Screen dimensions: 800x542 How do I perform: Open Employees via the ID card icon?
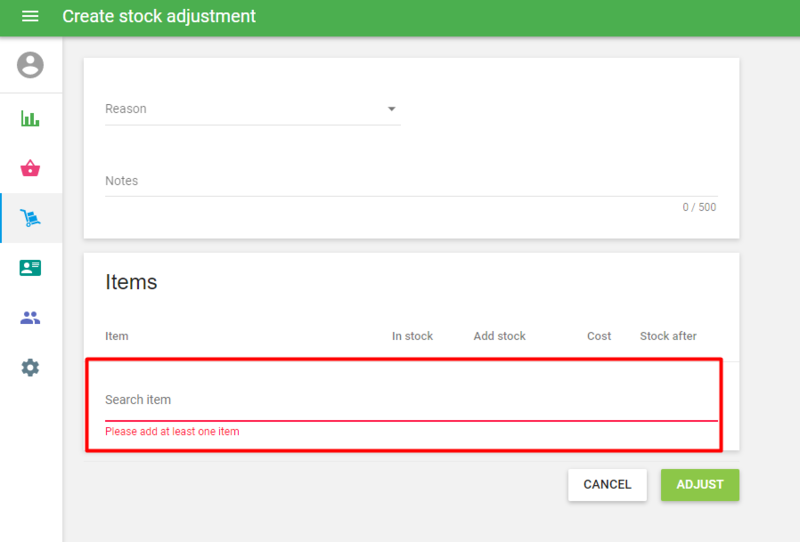(x=30, y=268)
